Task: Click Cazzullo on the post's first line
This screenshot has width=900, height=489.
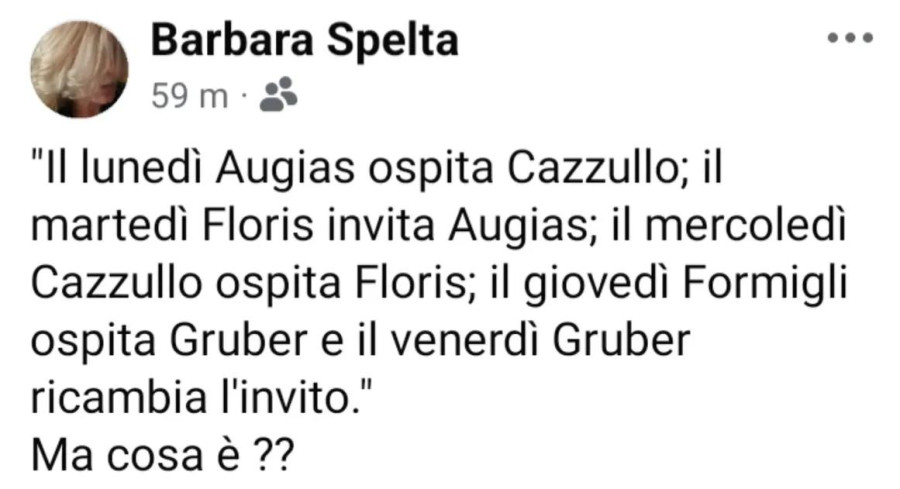Action: pyautogui.click(x=587, y=175)
